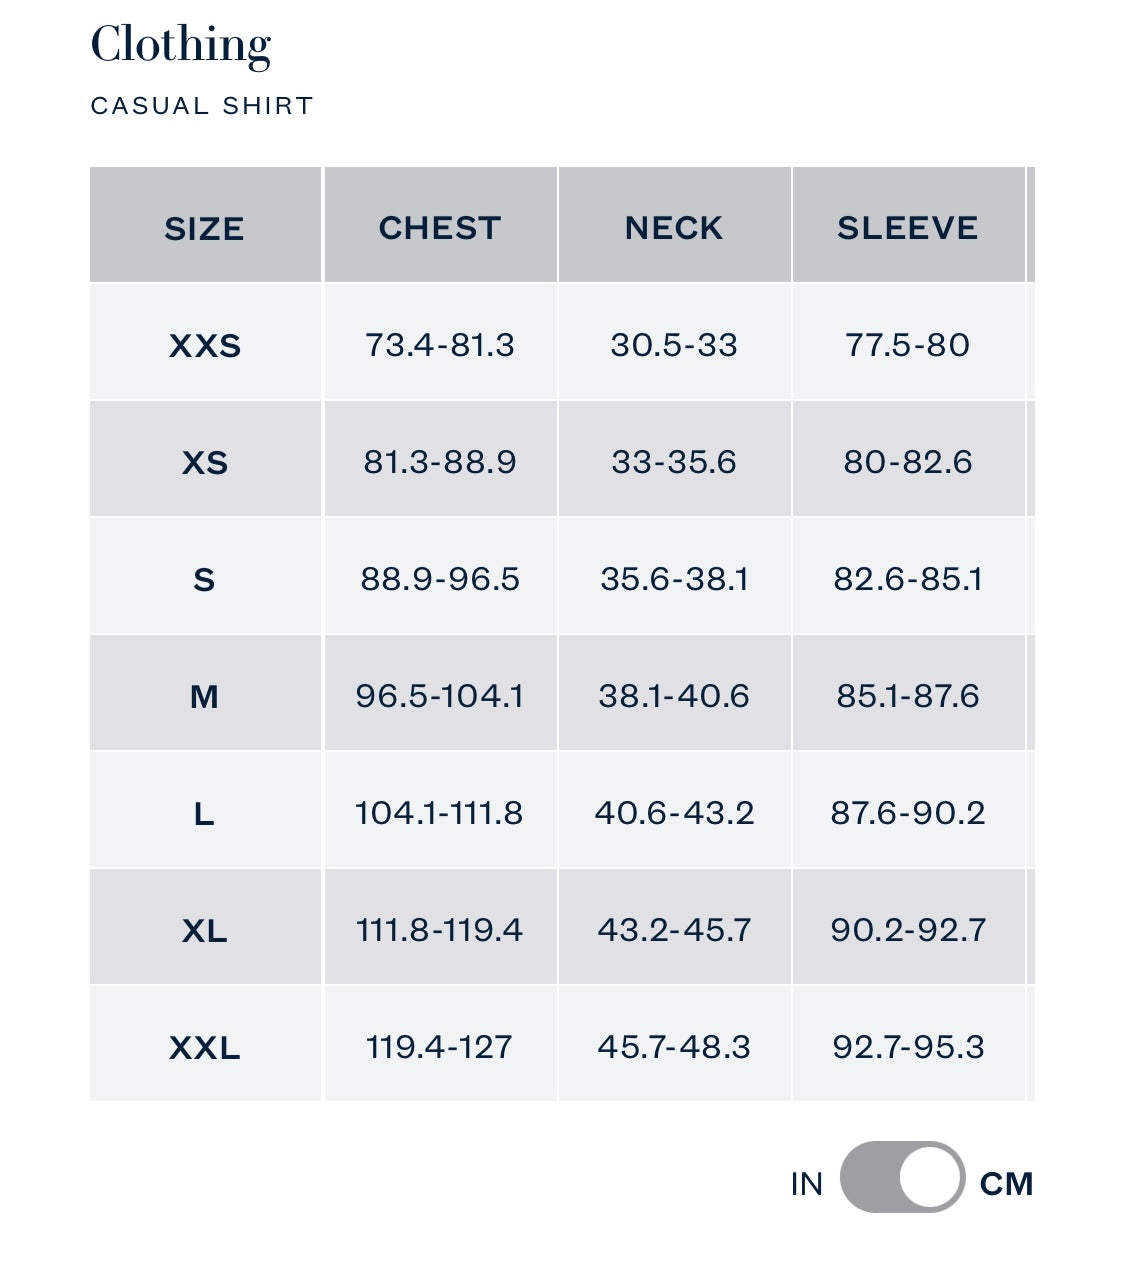
Task: Click chest value 96.5-104.1 for size M
Action: pyautogui.click(x=439, y=695)
